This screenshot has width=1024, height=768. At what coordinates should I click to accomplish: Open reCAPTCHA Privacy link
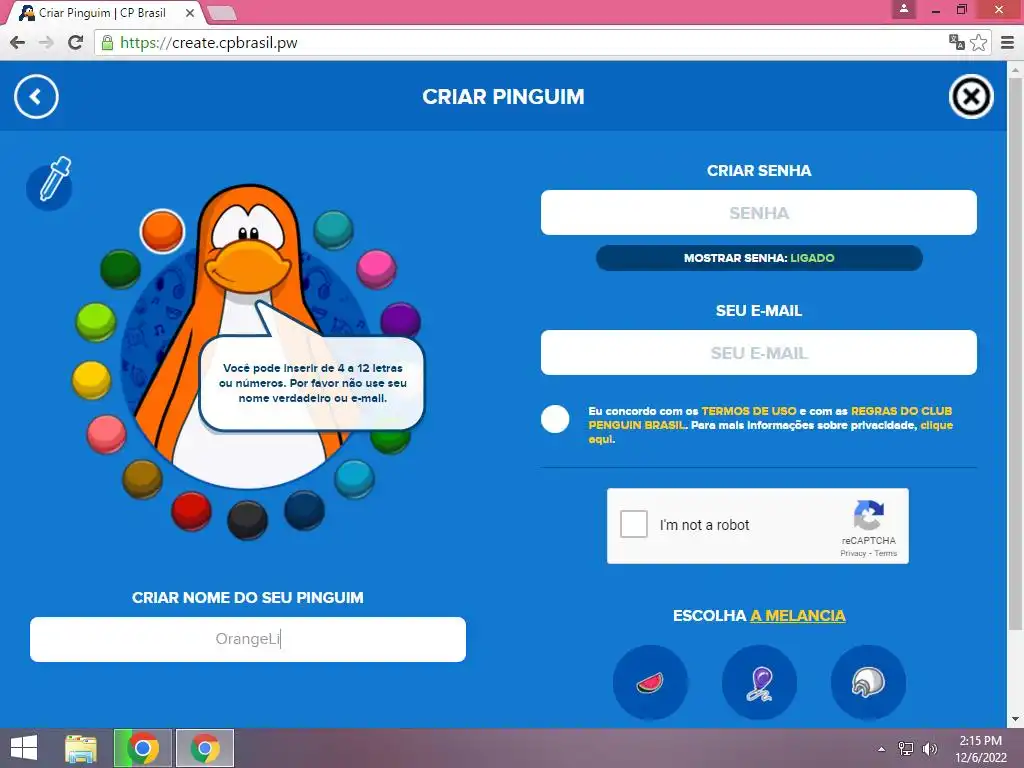[x=853, y=553]
